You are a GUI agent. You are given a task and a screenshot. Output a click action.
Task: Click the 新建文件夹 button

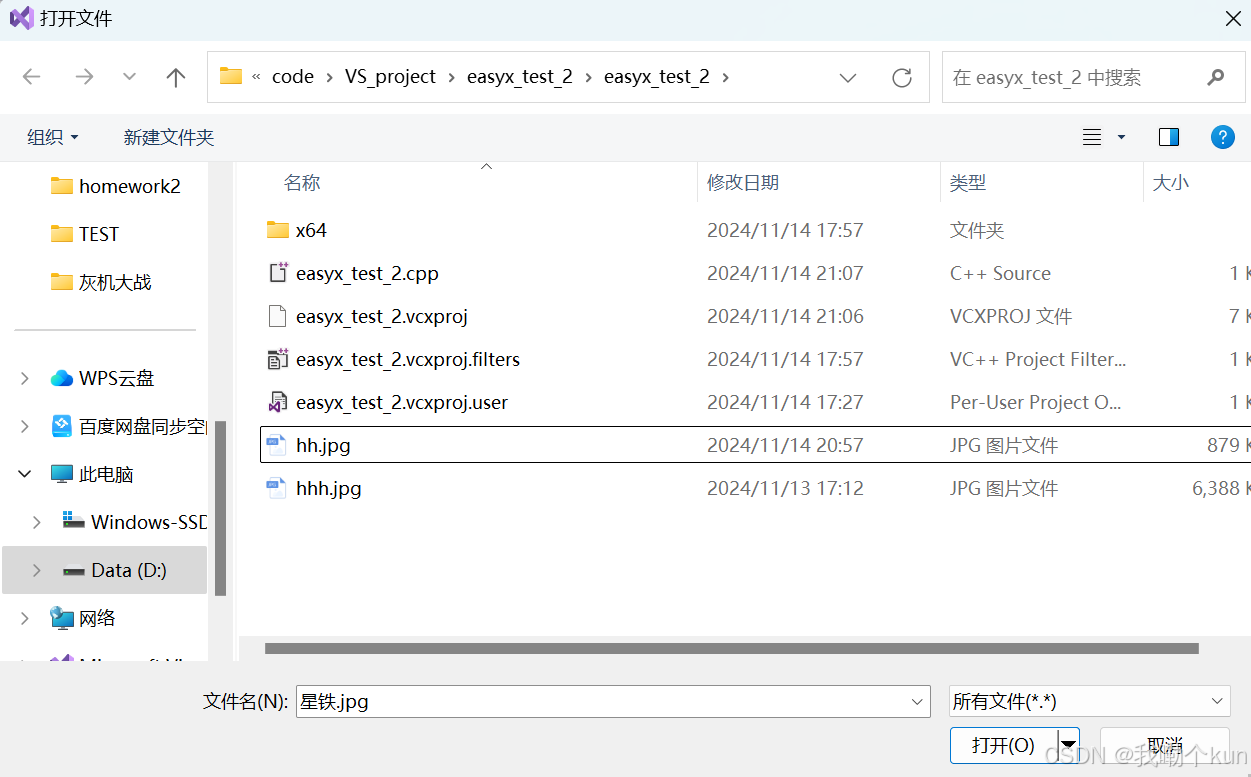[168, 137]
